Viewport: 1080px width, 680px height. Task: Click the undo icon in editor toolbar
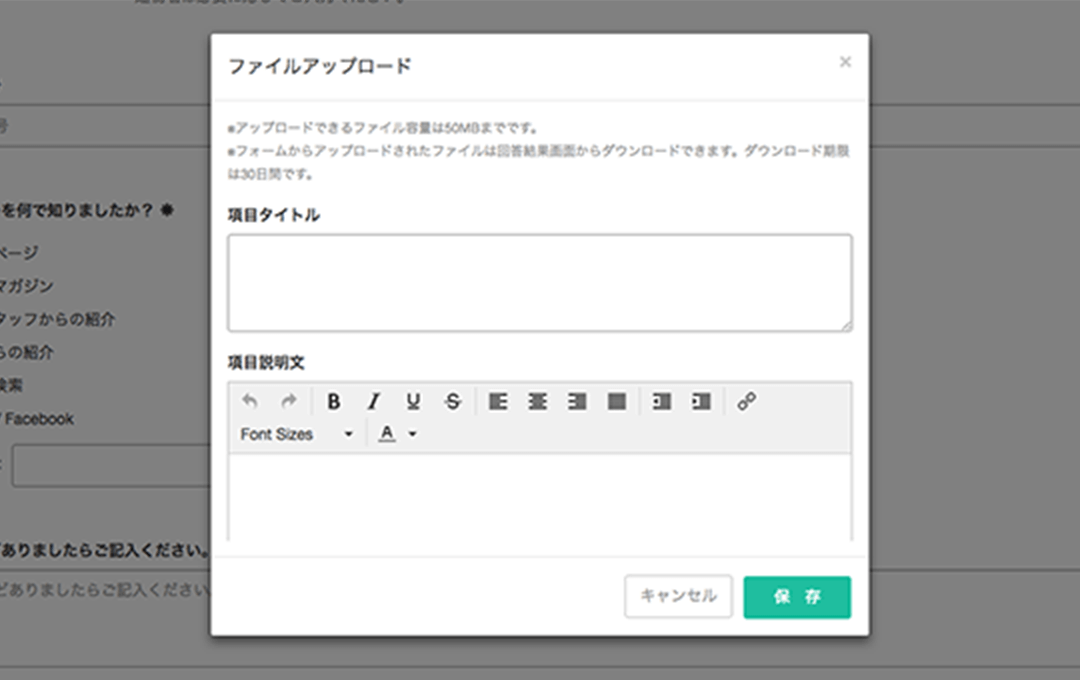pos(249,401)
